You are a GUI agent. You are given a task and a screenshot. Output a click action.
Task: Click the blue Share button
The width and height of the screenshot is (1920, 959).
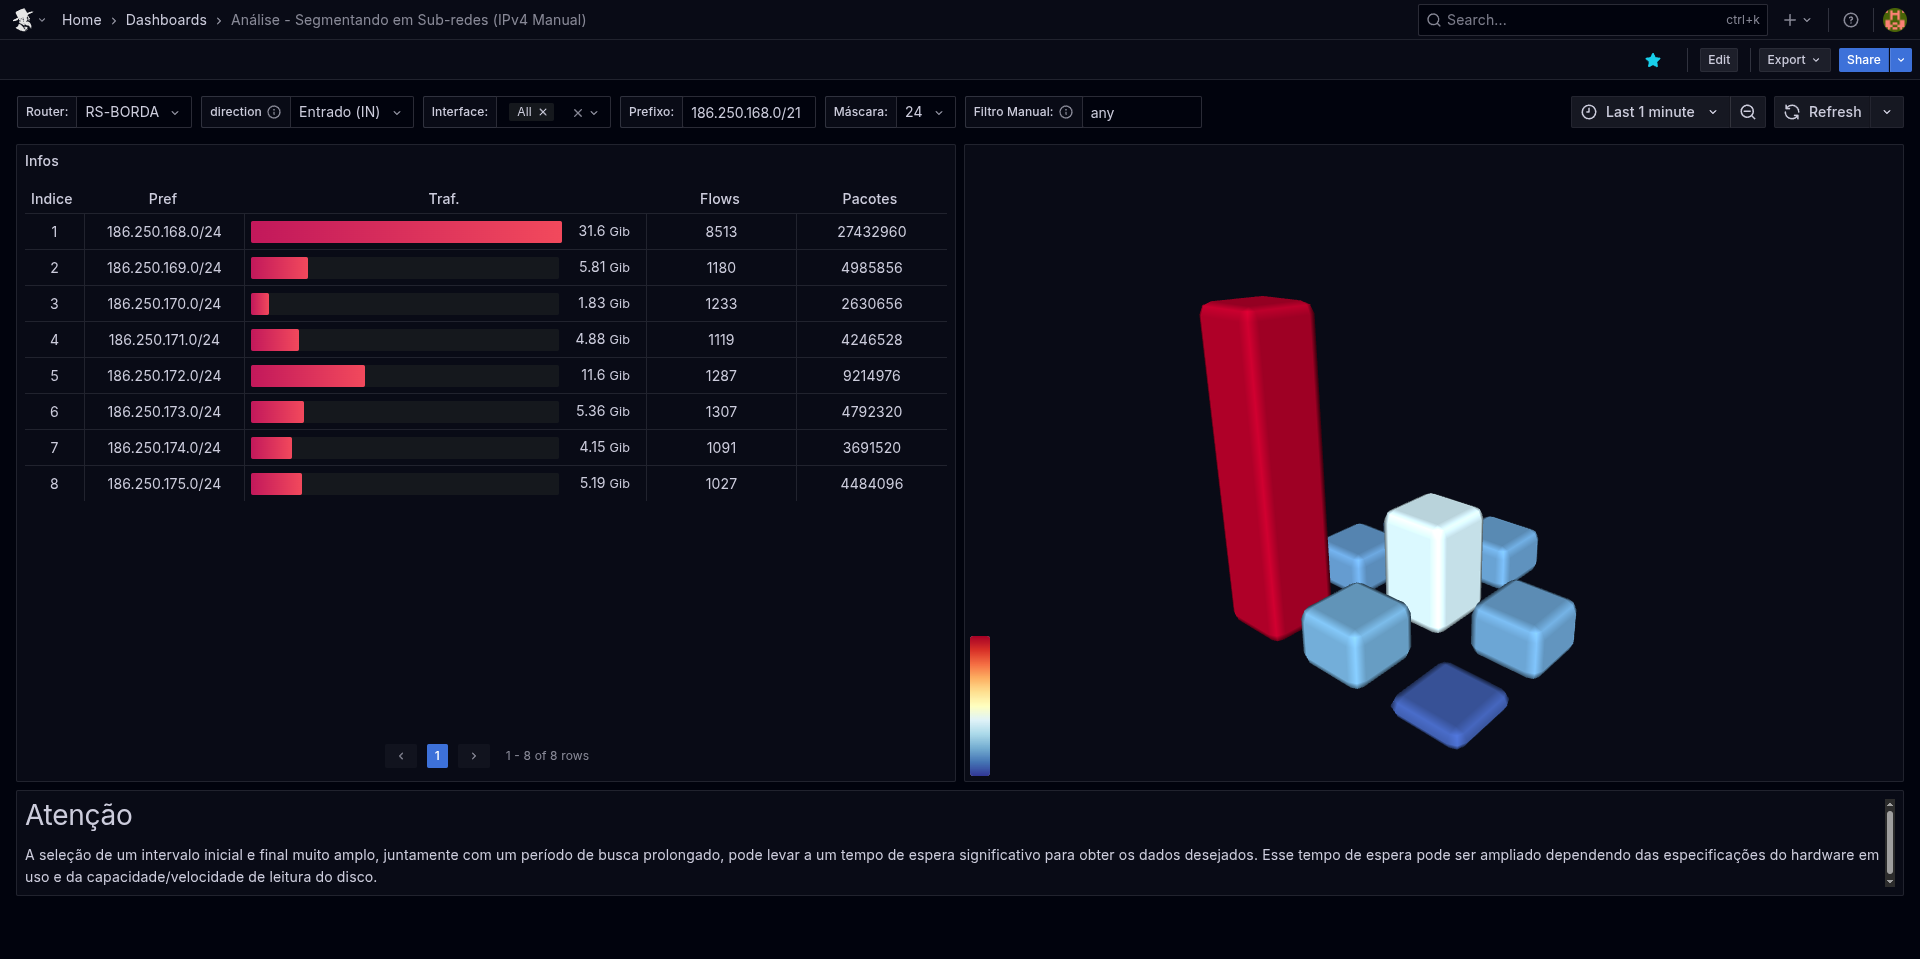click(x=1863, y=60)
